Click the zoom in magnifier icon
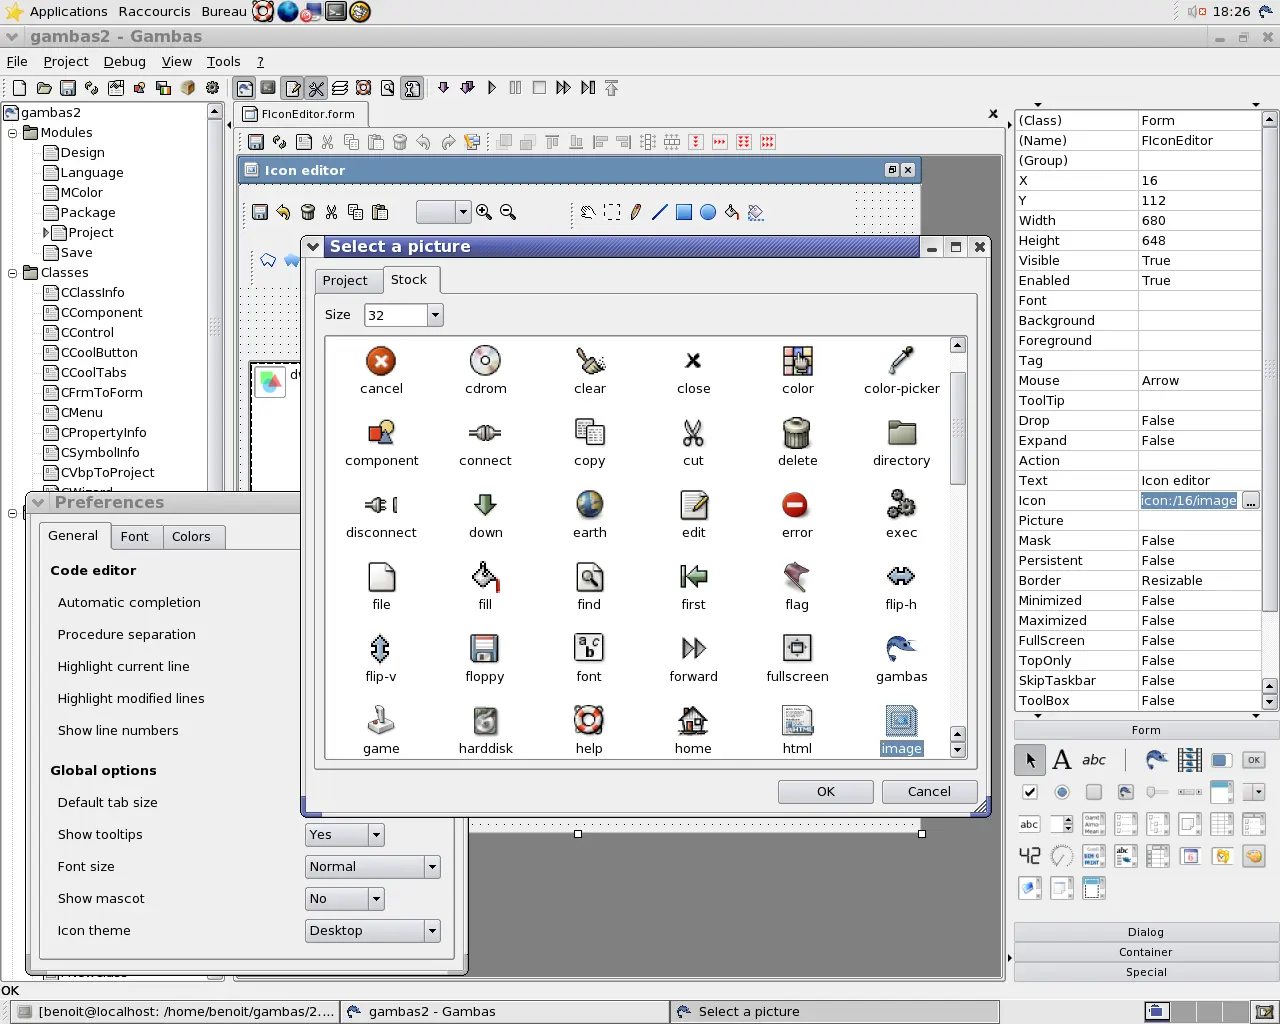Screen dimensions: 1280x1024 point(484,212)
